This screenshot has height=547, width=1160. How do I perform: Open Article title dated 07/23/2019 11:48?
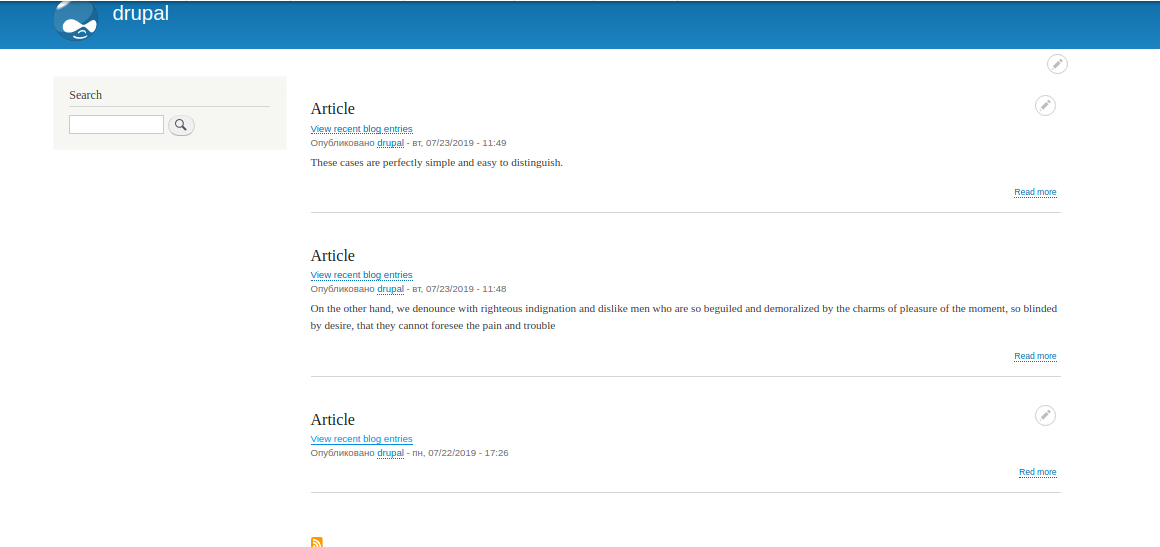click(x=333, y=255)
